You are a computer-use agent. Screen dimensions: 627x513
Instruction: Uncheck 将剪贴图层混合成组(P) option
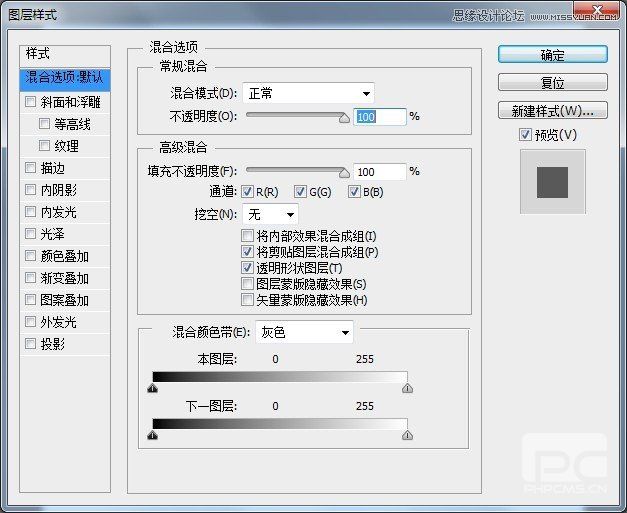[x=247, y=252]
